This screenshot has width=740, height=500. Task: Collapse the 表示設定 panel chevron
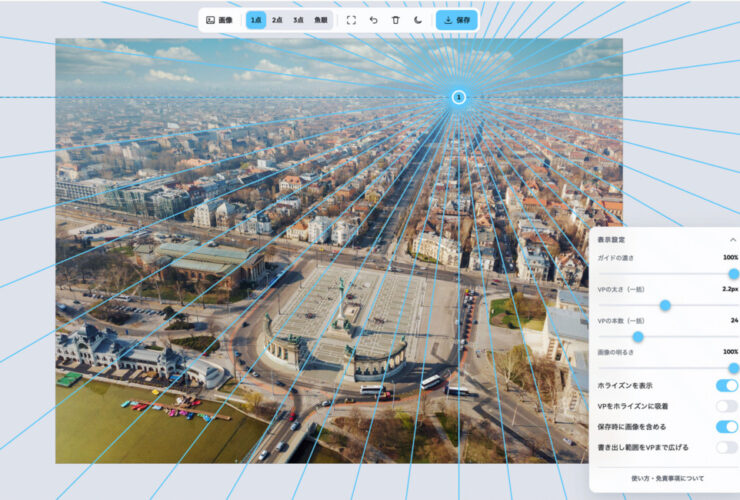click(x=732, y=240)
